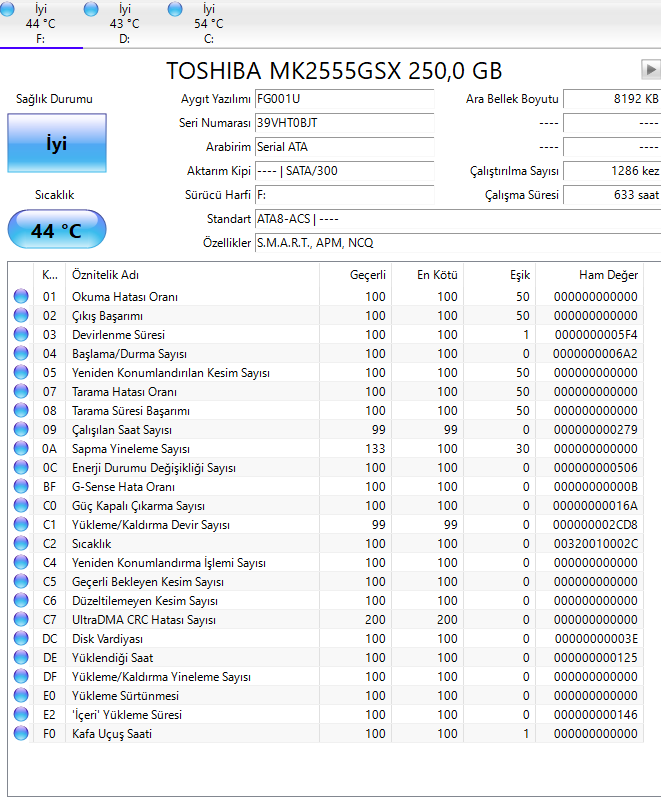
Task: Click the Öznitelik Adı column header
Action: click(x=192, y=275)
